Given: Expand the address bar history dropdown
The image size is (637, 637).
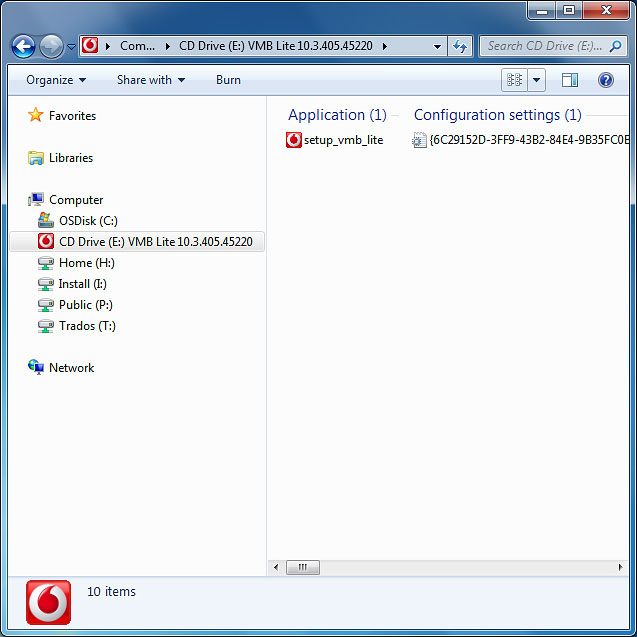Looking at the screenshot, I should click(438, 46).
